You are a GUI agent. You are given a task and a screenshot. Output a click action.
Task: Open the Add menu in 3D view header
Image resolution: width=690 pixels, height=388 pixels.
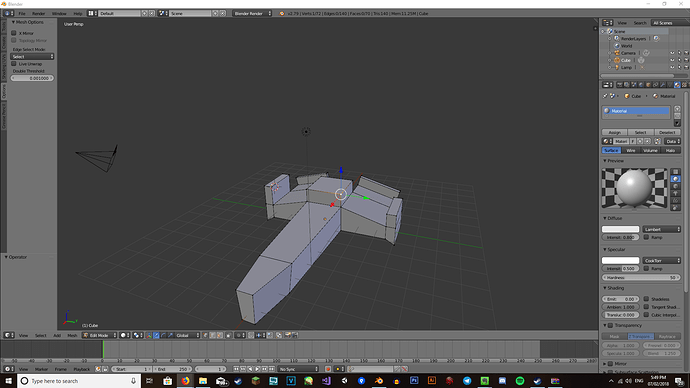pyautogui.click(x=57, y=336)
